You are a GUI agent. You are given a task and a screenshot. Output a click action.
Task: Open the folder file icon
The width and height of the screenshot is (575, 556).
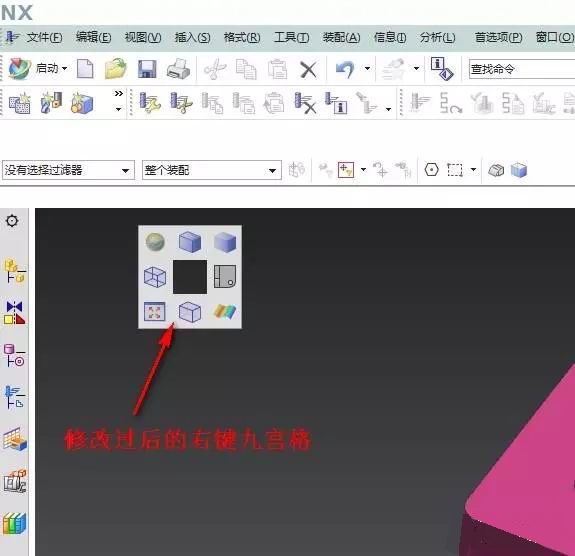[116, 69]
